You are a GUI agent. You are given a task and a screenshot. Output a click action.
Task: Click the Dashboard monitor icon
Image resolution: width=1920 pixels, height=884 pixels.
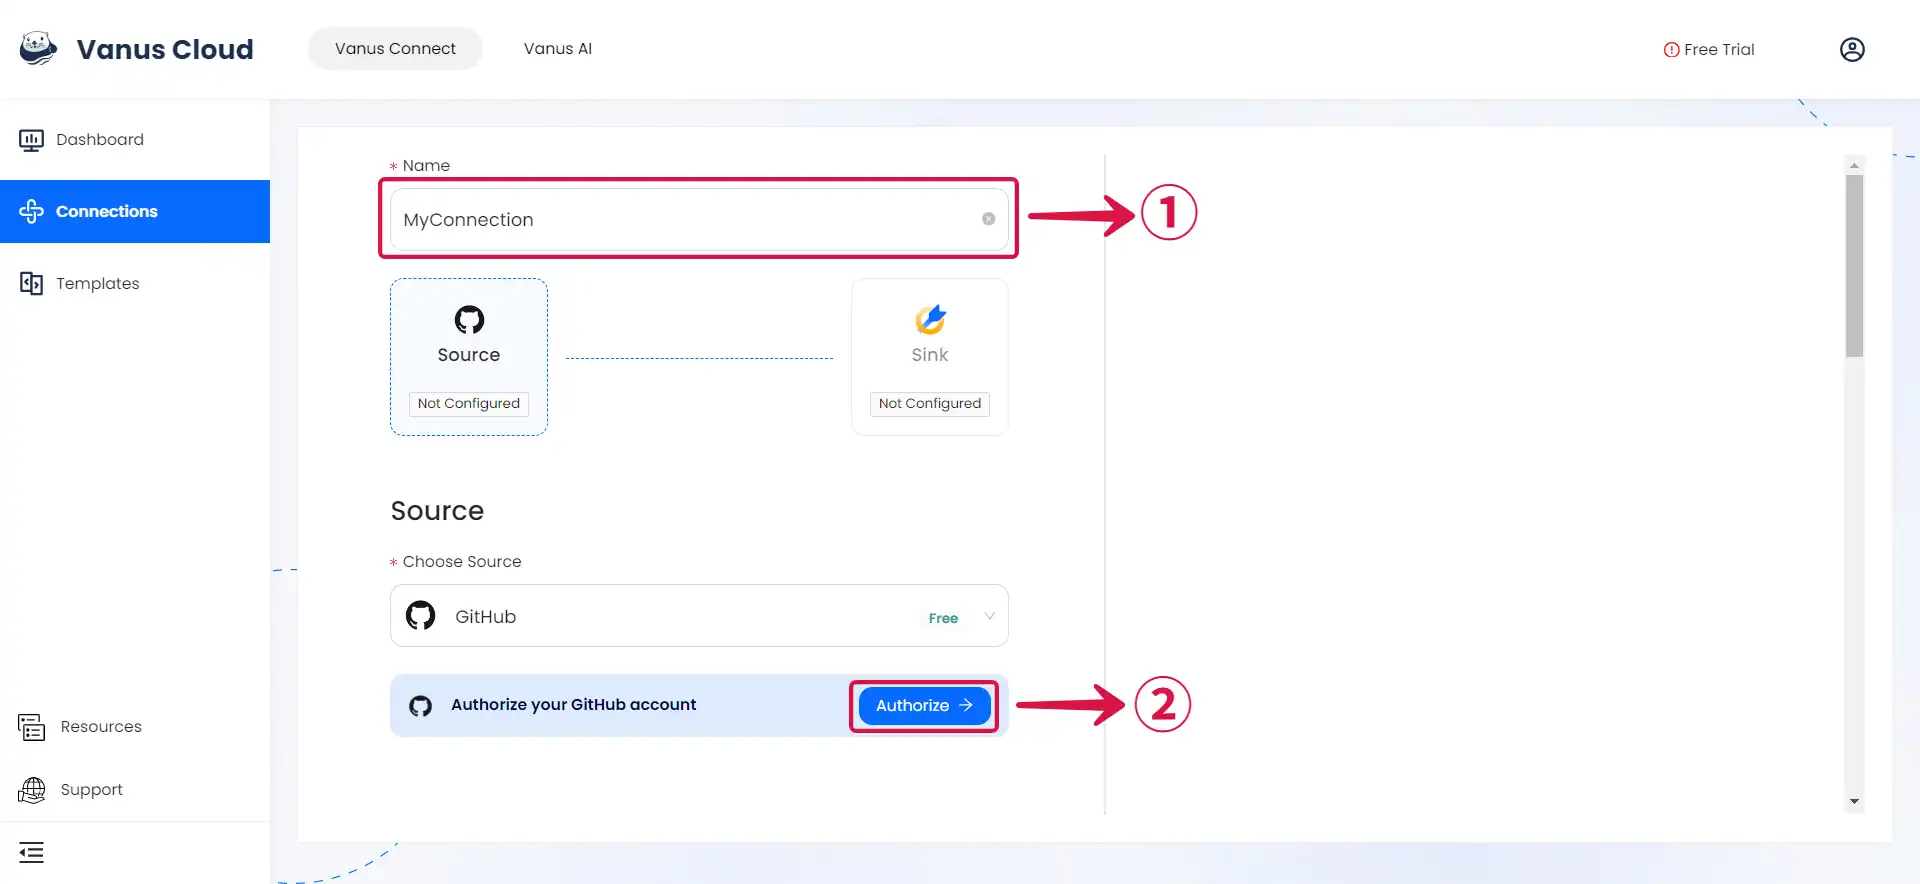coord(31,140)
